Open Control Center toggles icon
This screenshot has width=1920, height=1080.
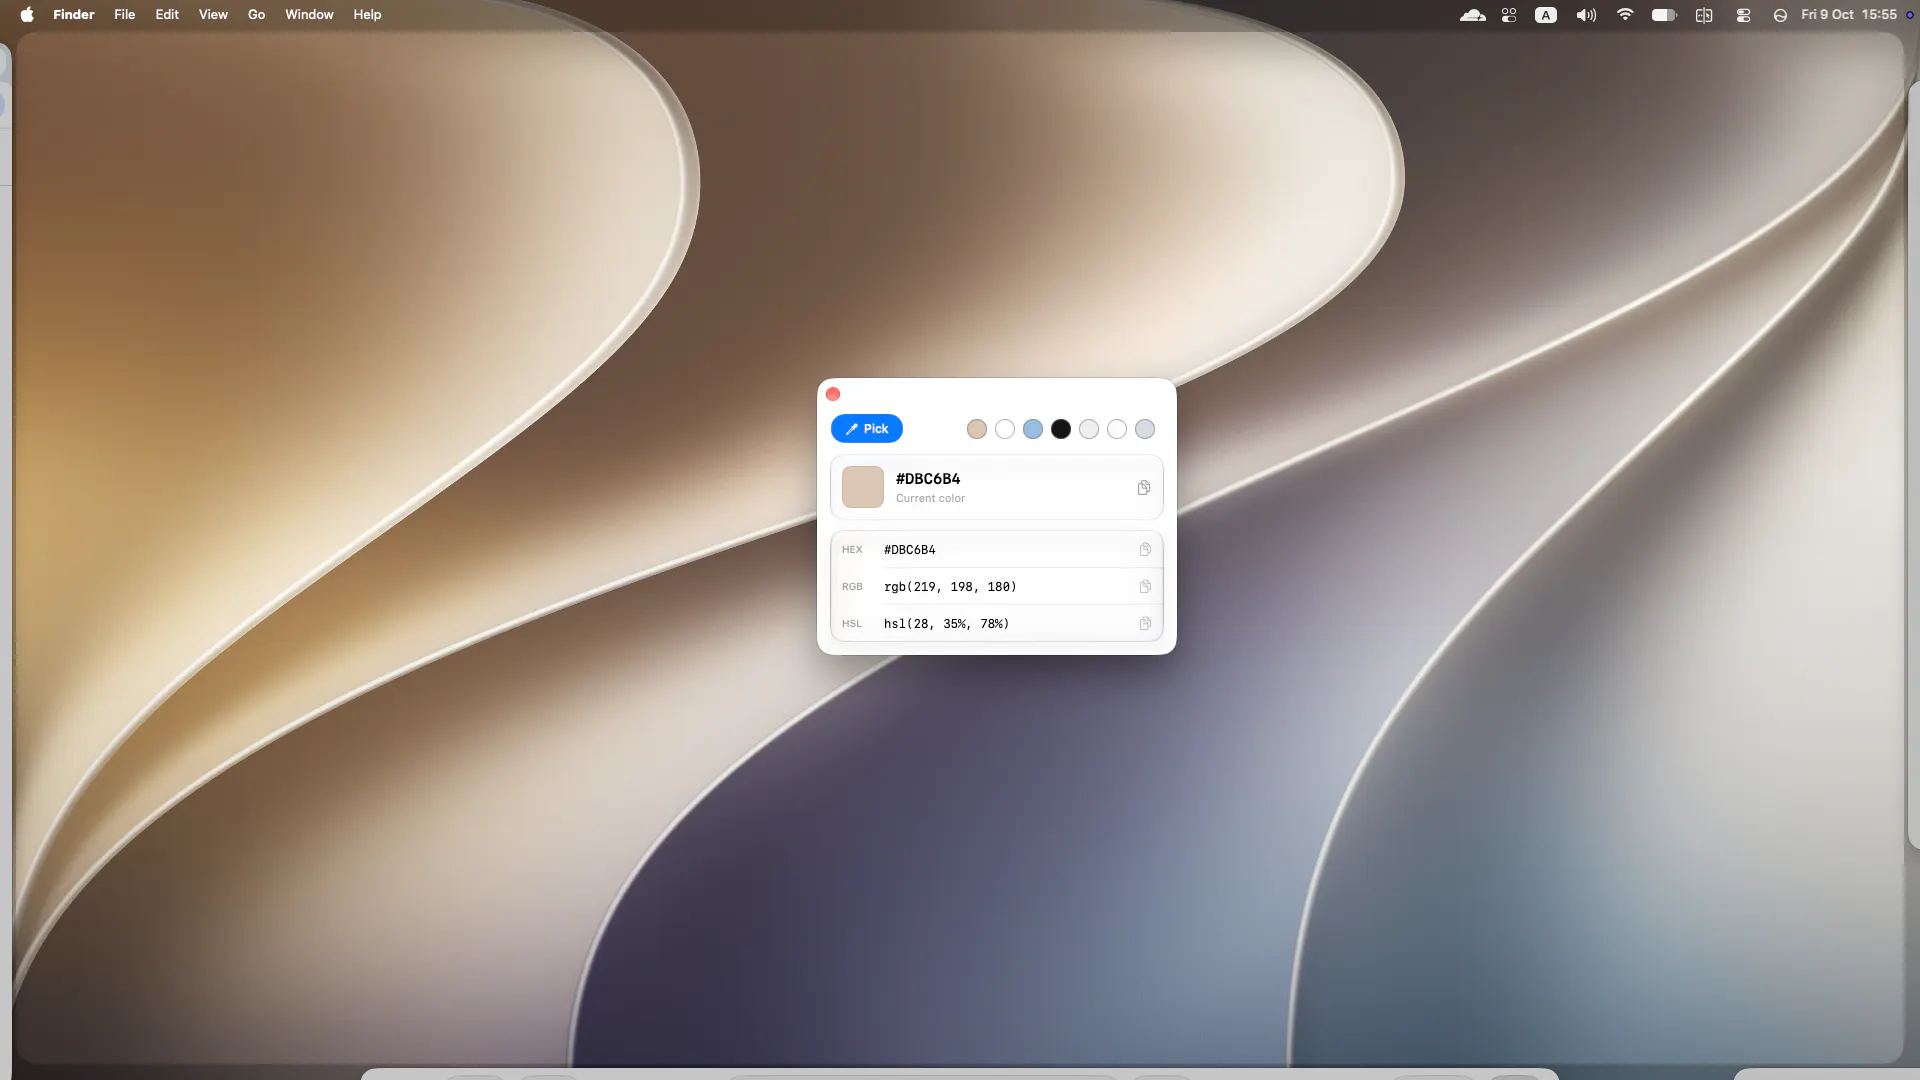click(x=1743, y=15)
